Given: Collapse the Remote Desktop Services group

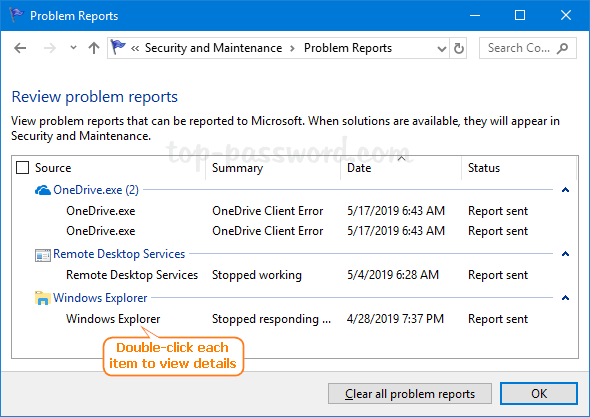Looking at the screenshot, I should pyautogui.click(x=565, y=254).
